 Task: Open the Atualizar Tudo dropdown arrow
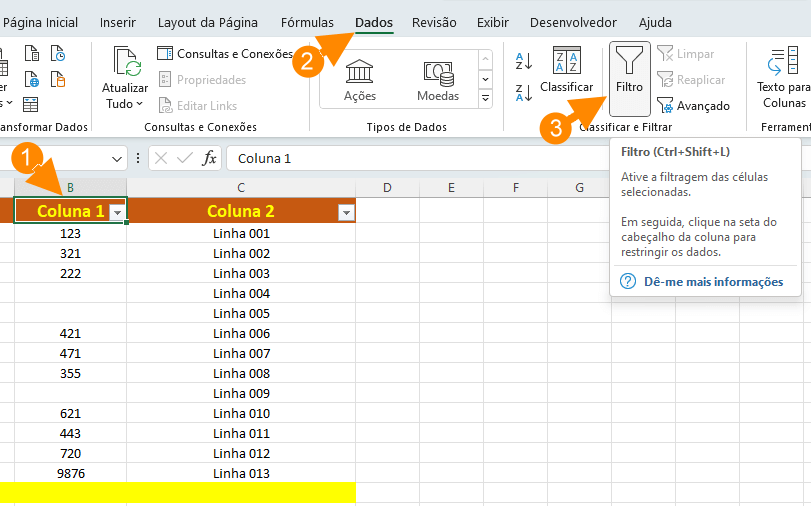point(139,104)
